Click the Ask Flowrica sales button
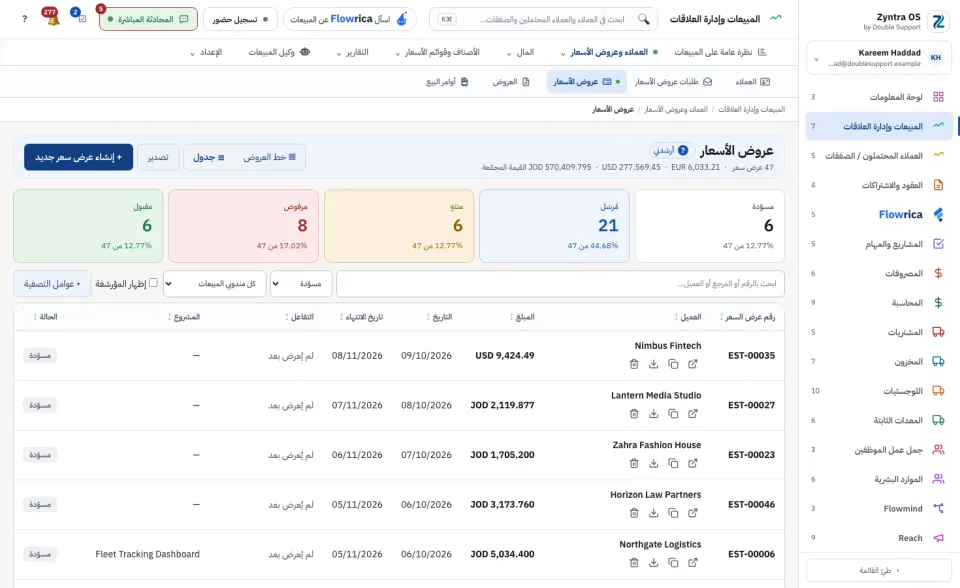This screenshot has height=588, width=960. click(350, 19)
